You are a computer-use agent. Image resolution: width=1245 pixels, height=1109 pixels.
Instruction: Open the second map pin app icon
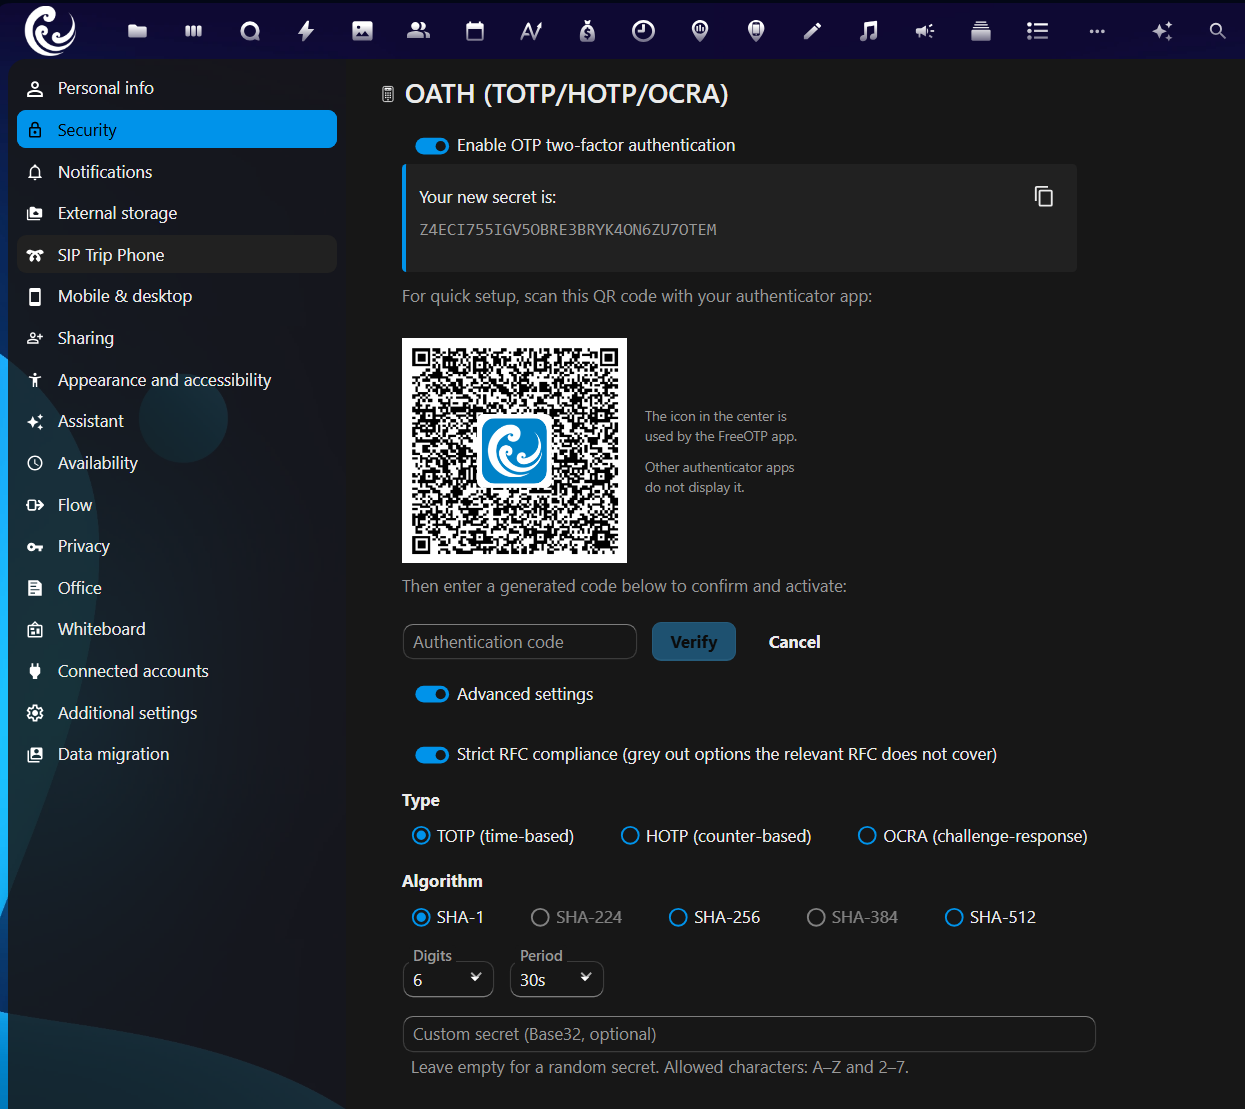(x=756, y=31)
